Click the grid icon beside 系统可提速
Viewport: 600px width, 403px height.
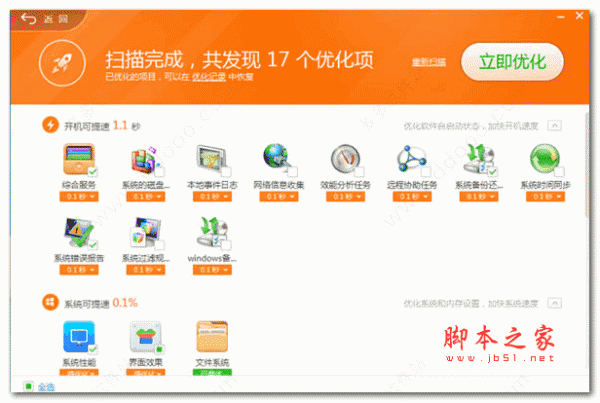51,302
